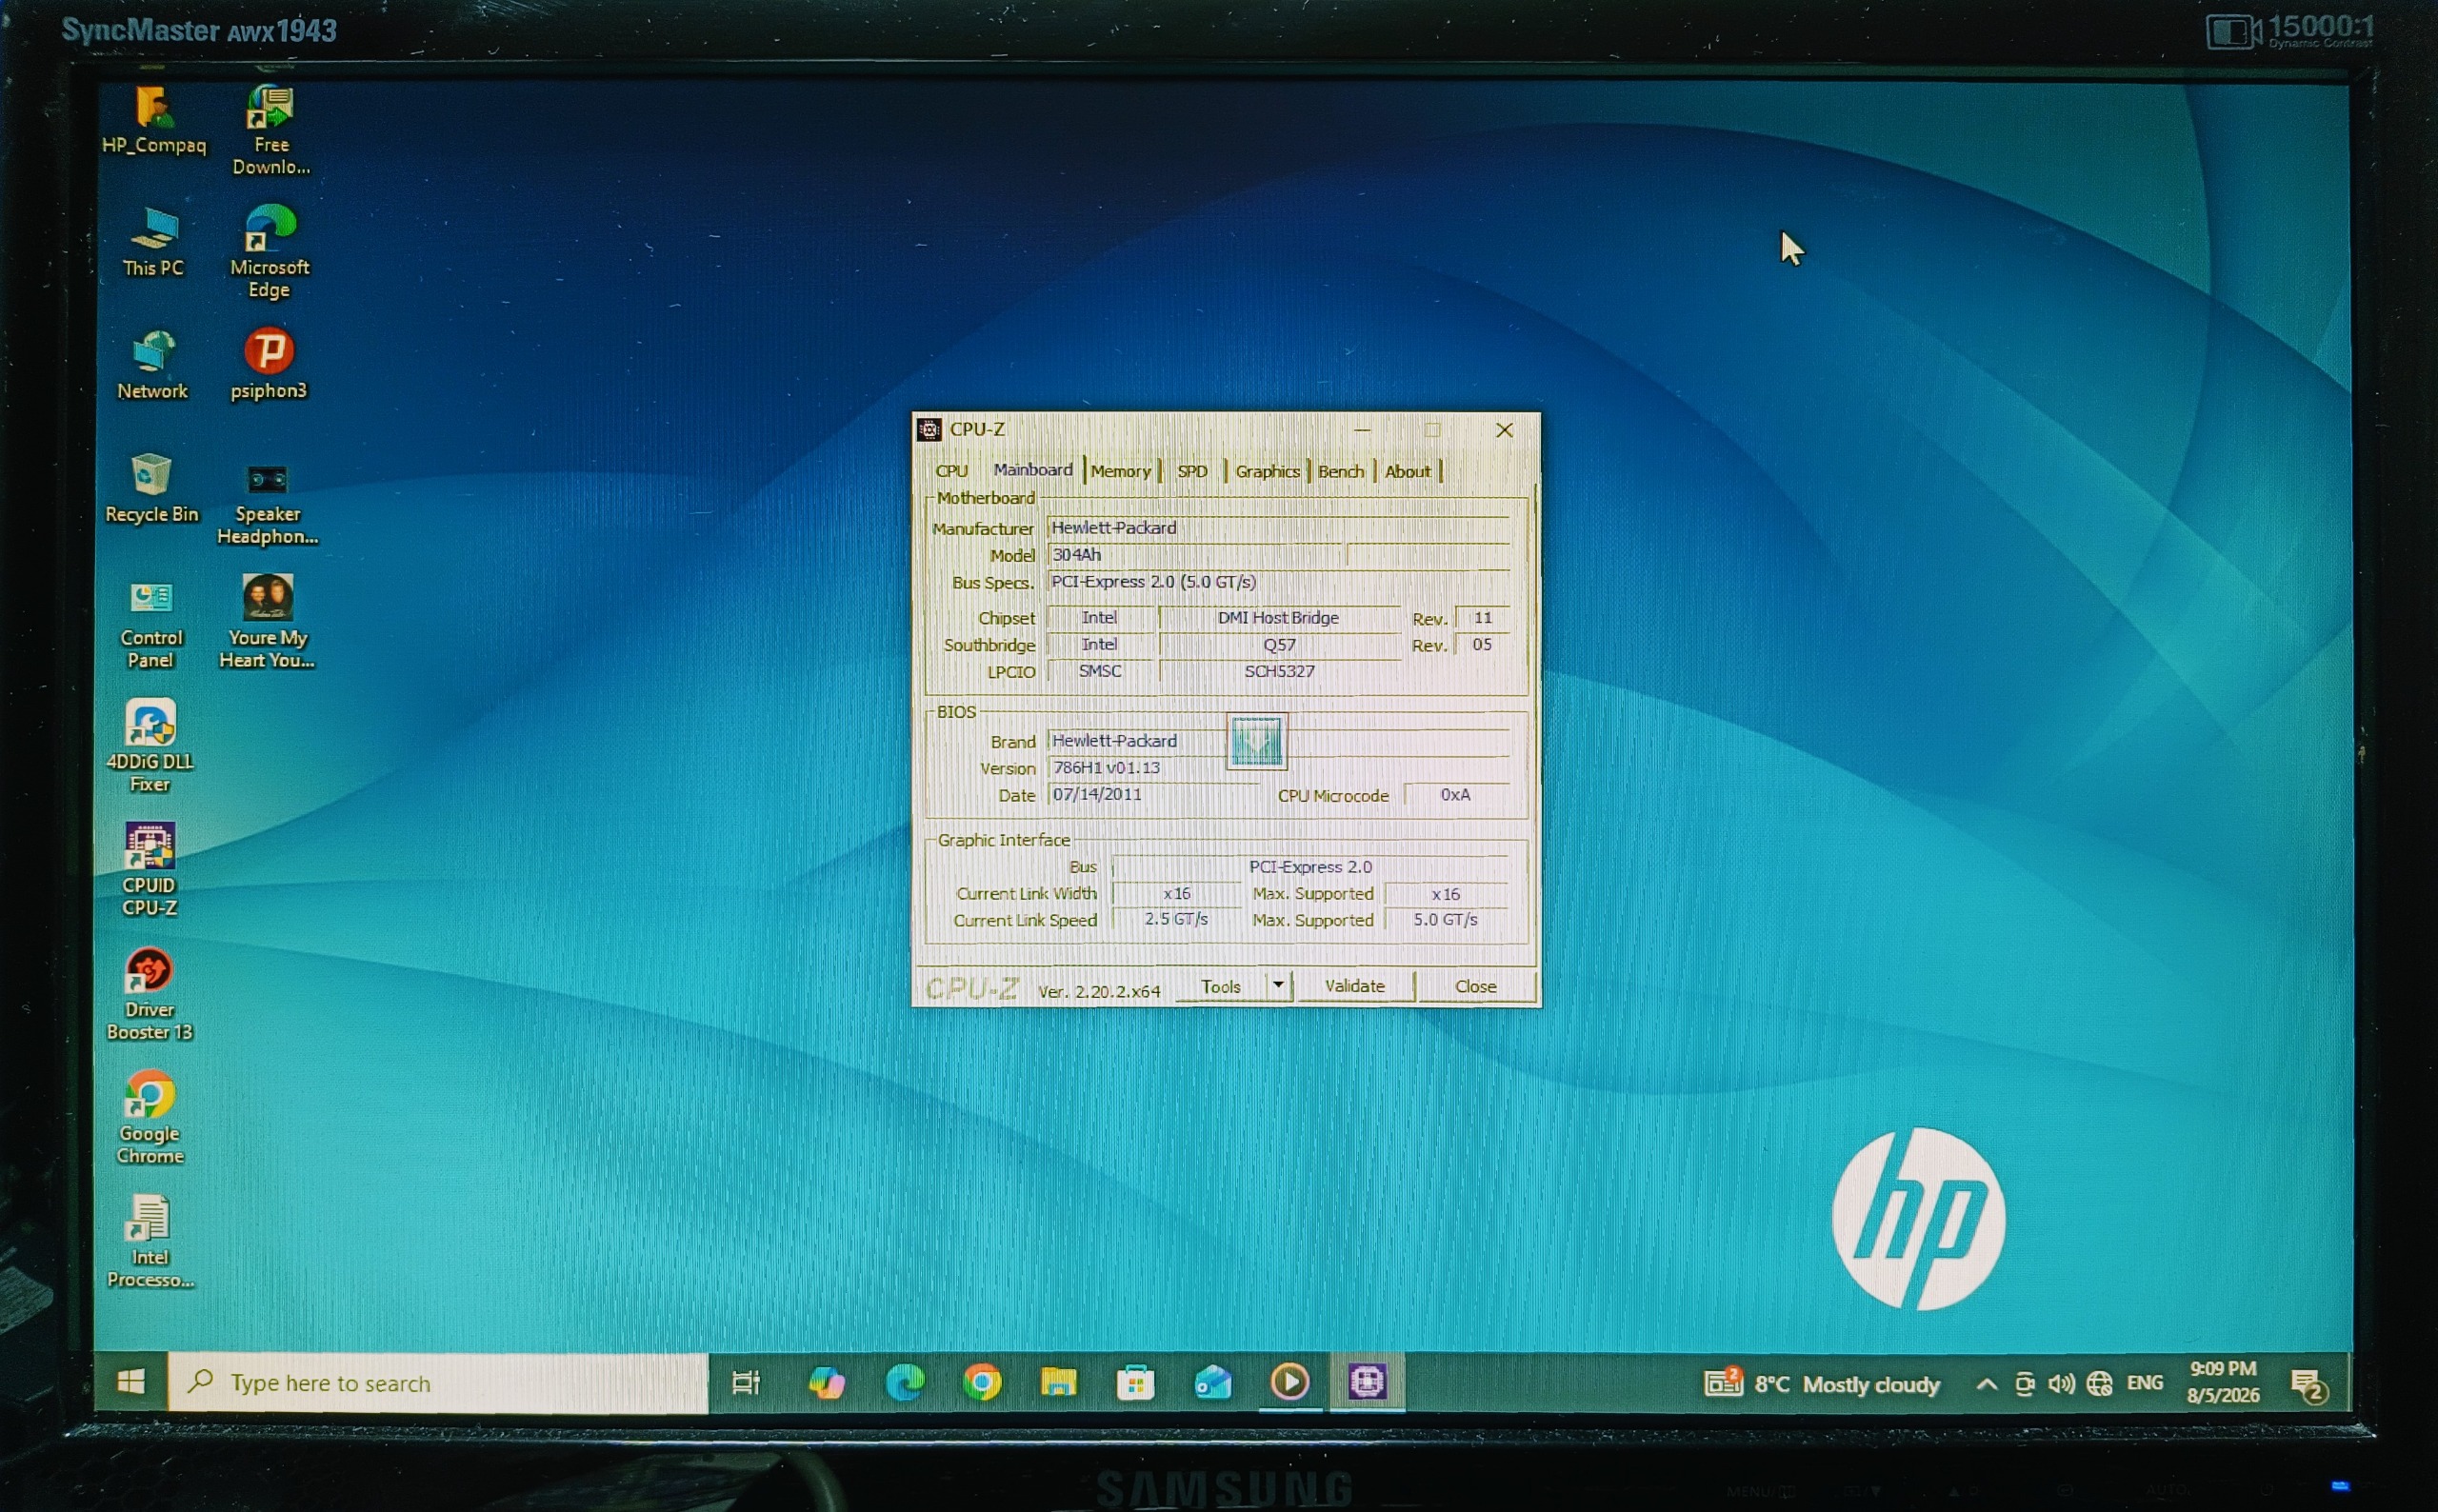
Task: Click the Southbridge value Q57
Action: tap(1278, 644)
